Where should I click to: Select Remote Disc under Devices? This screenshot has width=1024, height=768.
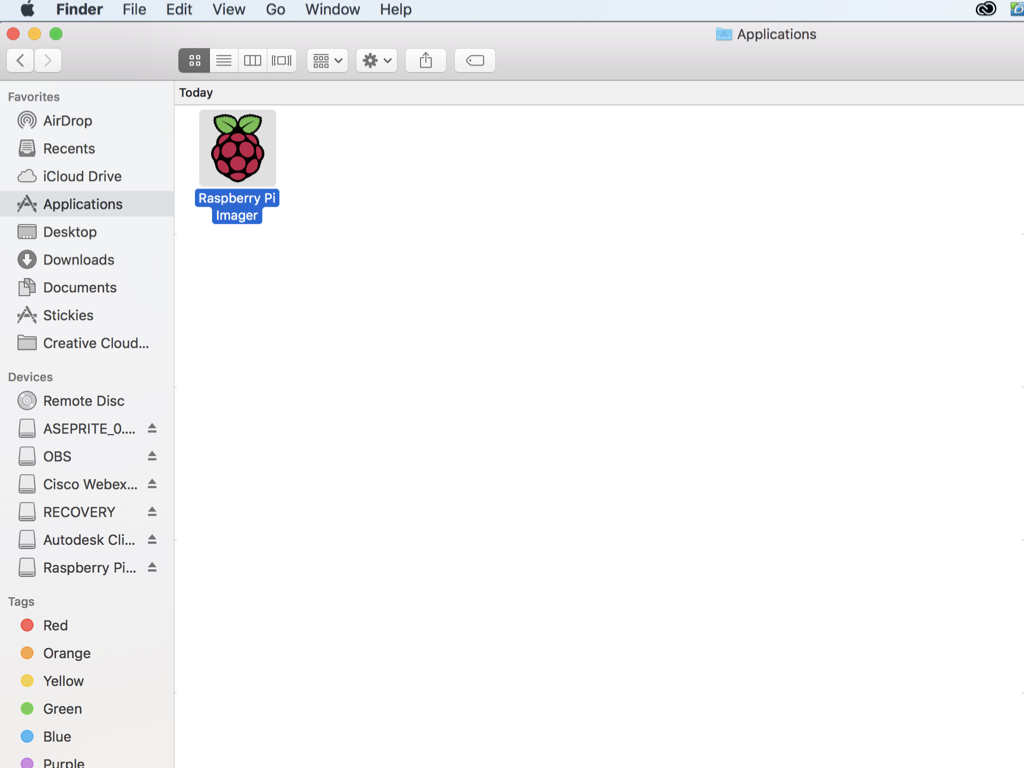87,401
